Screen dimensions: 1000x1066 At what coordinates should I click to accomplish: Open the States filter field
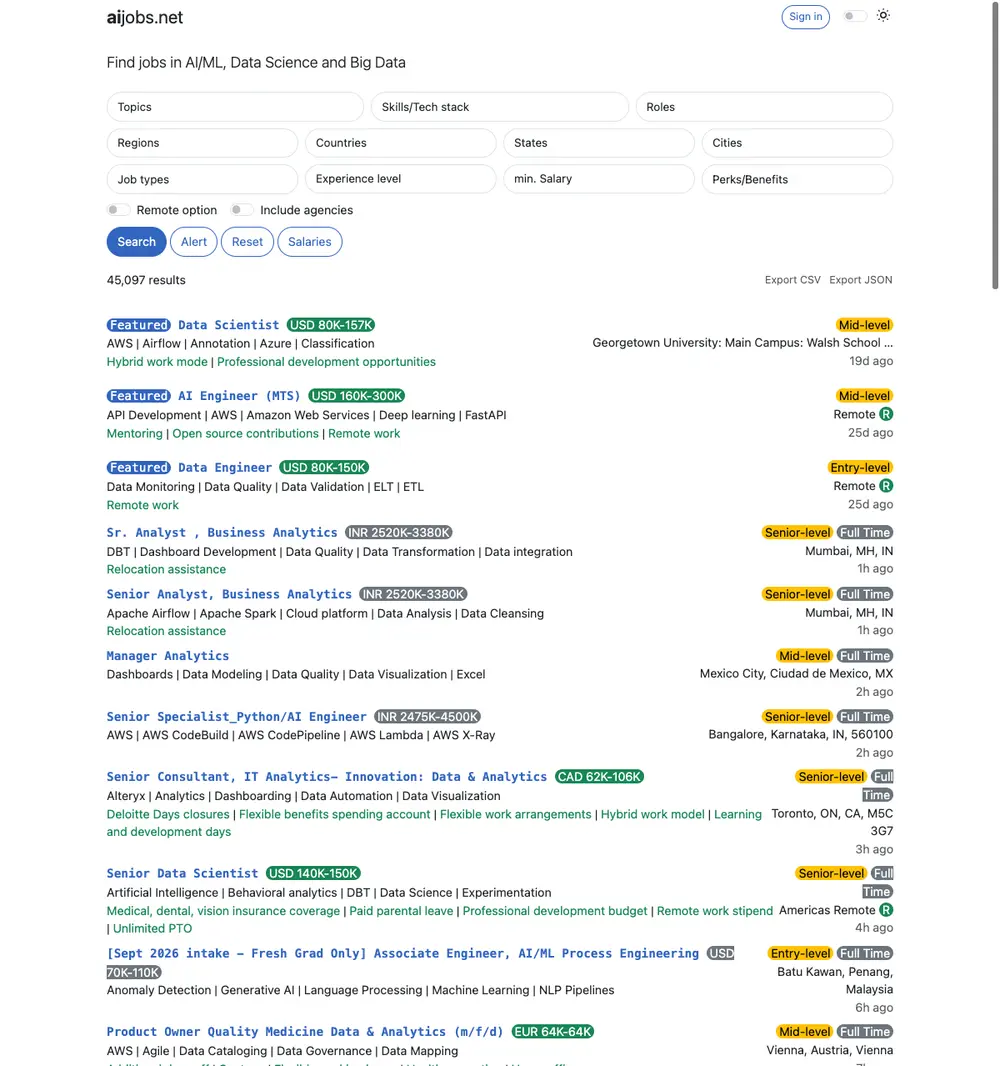click(x=599, y=143)
